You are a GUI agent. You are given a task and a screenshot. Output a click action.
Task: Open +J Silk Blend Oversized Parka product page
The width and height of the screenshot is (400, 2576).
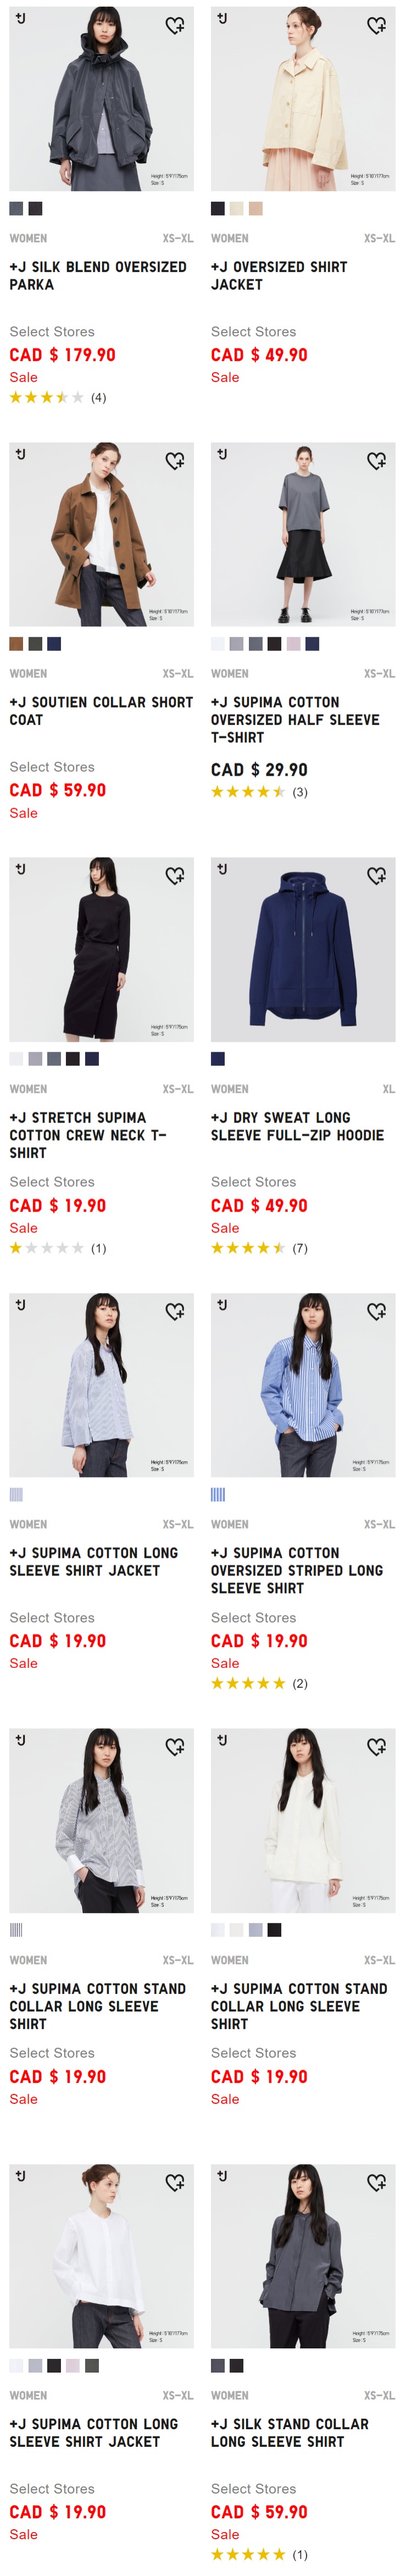98,276
